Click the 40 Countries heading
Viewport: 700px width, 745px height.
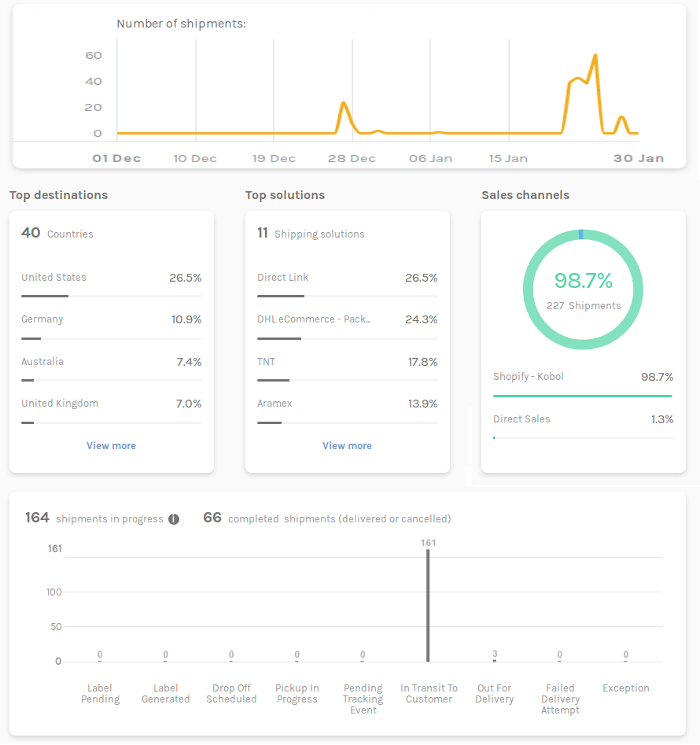[57, 233]
